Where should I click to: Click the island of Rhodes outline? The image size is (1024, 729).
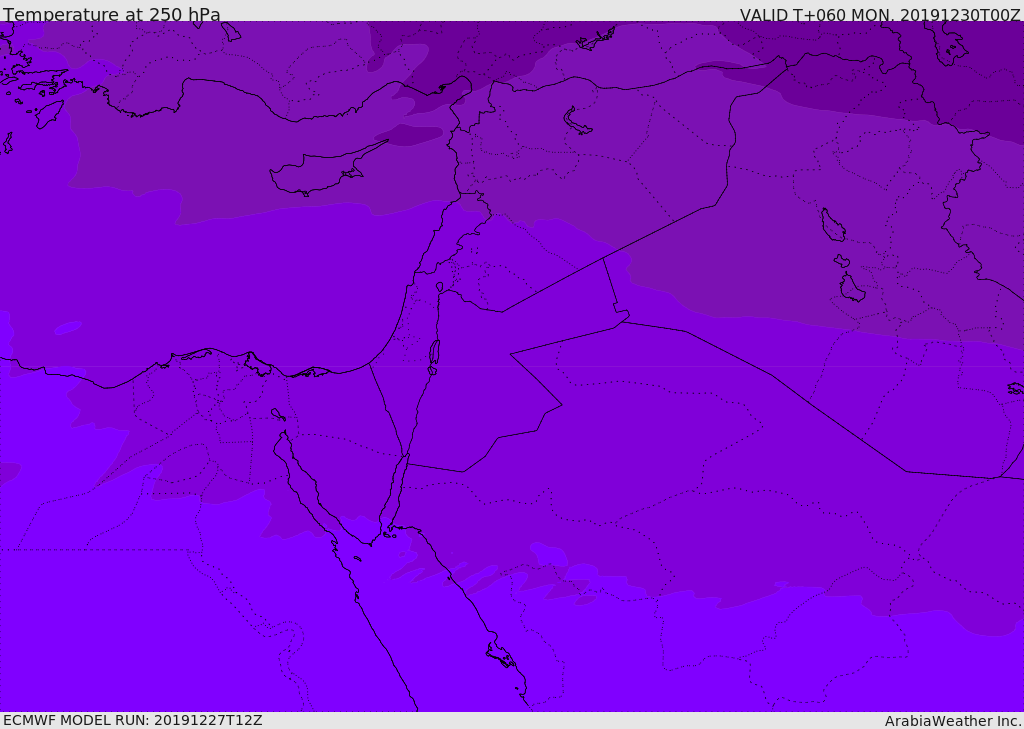point(49,114)
